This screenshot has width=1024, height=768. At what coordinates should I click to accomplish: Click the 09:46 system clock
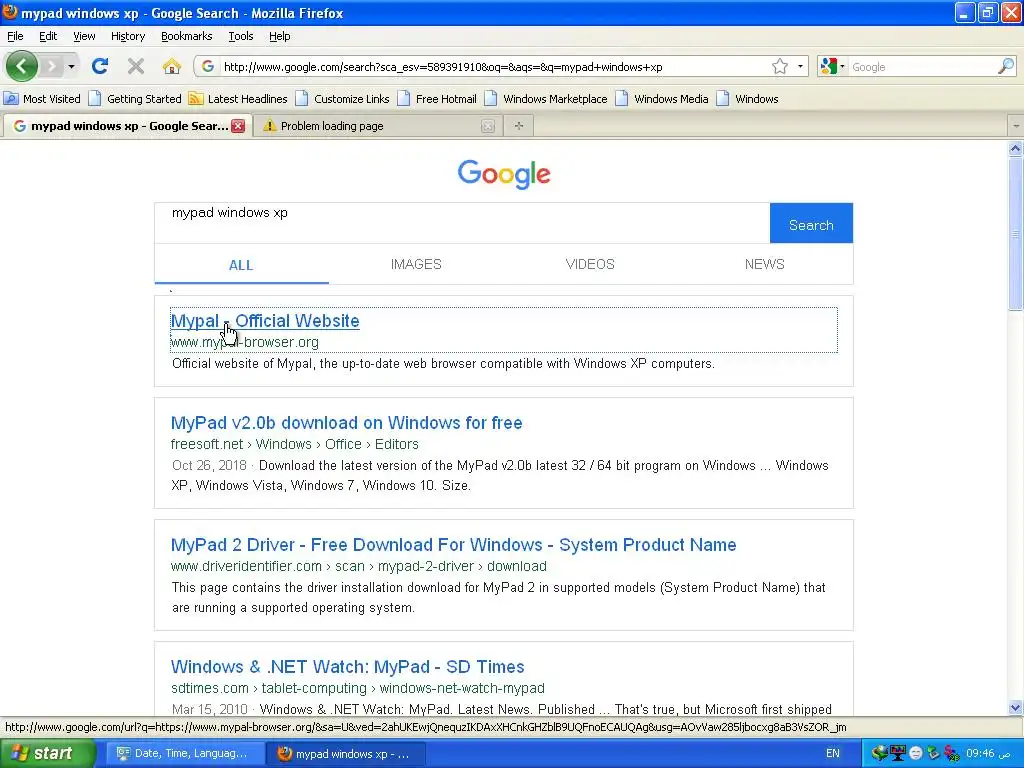tap(990, 753)
